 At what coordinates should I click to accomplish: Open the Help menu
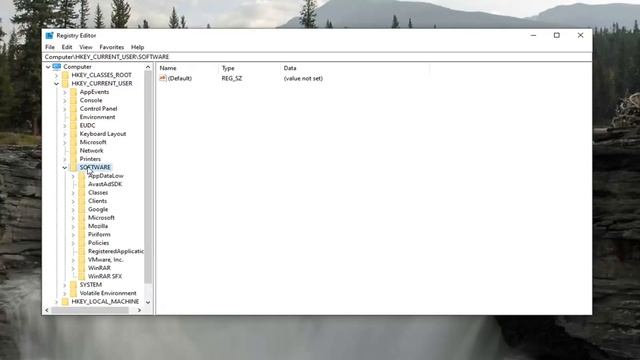pos(137,47)
